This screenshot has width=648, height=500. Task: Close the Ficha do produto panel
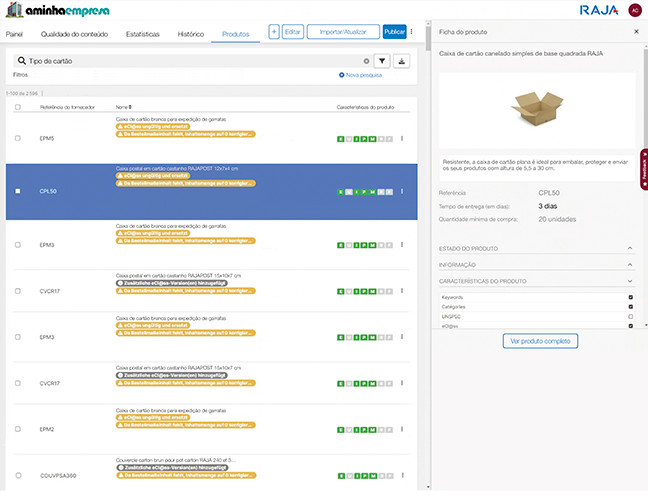click(x=636, y=31)
